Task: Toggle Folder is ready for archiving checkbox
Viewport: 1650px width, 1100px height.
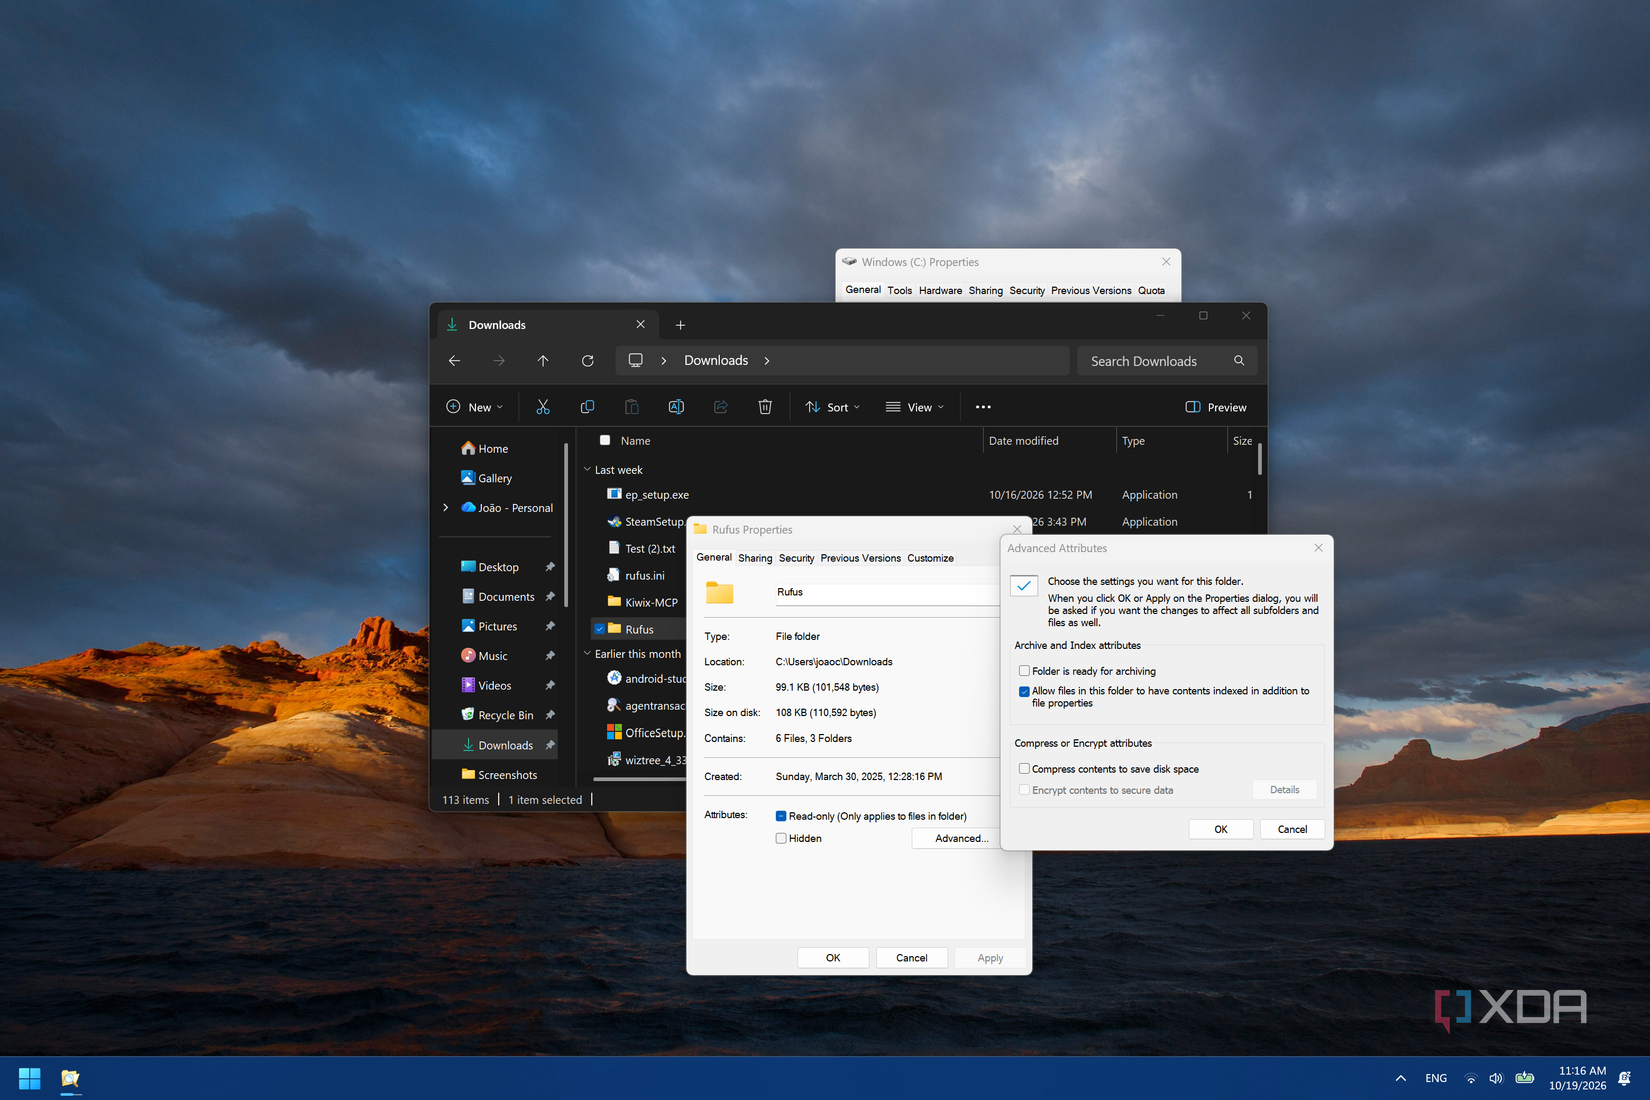Action: click(x=1024, y=671)
